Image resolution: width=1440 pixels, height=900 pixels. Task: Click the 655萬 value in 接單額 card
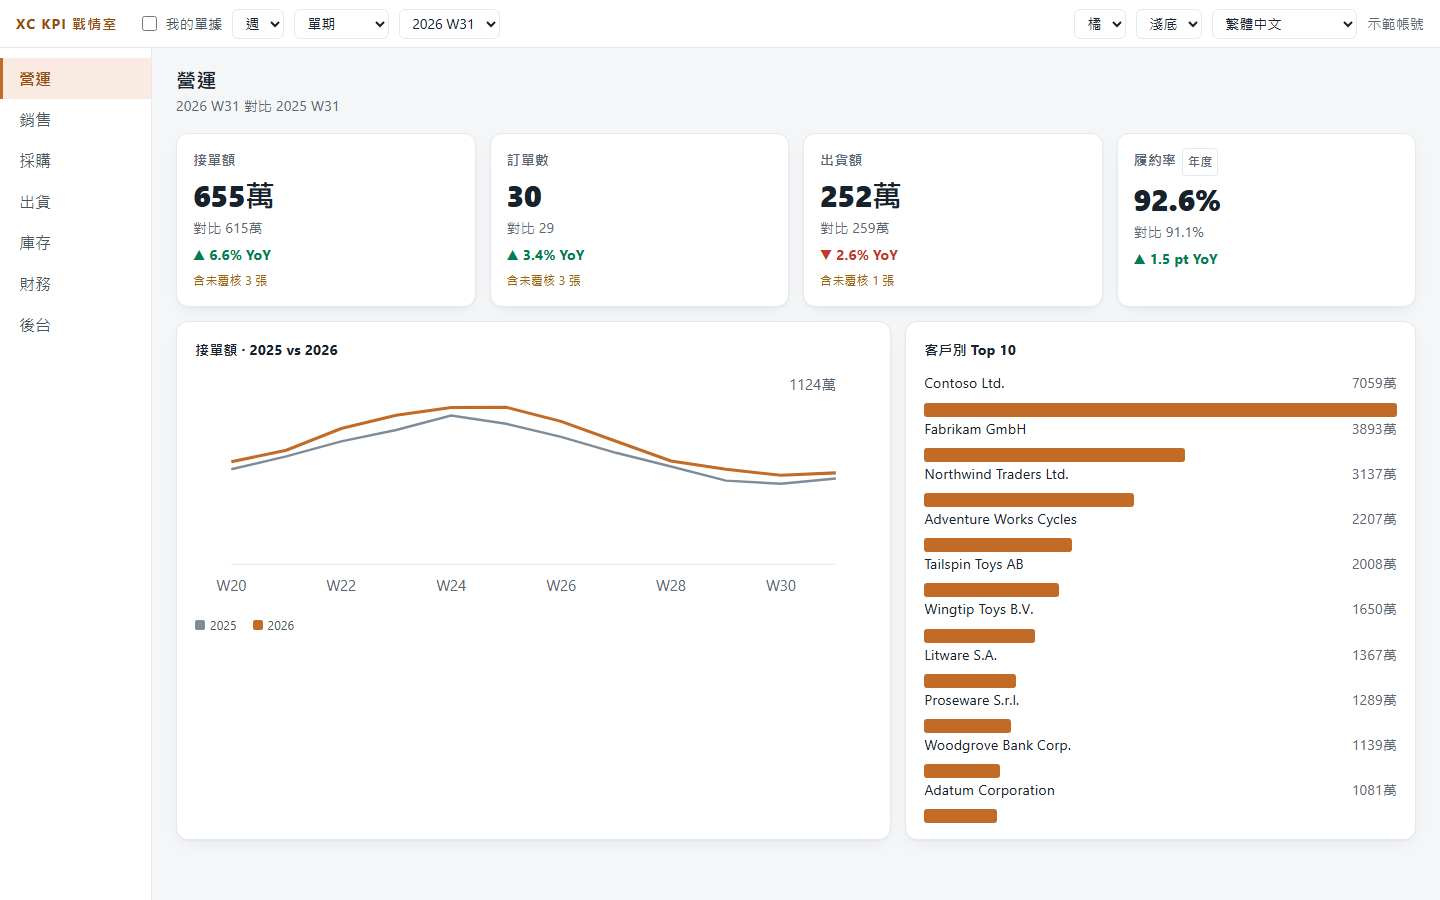(x=234, y=197)
